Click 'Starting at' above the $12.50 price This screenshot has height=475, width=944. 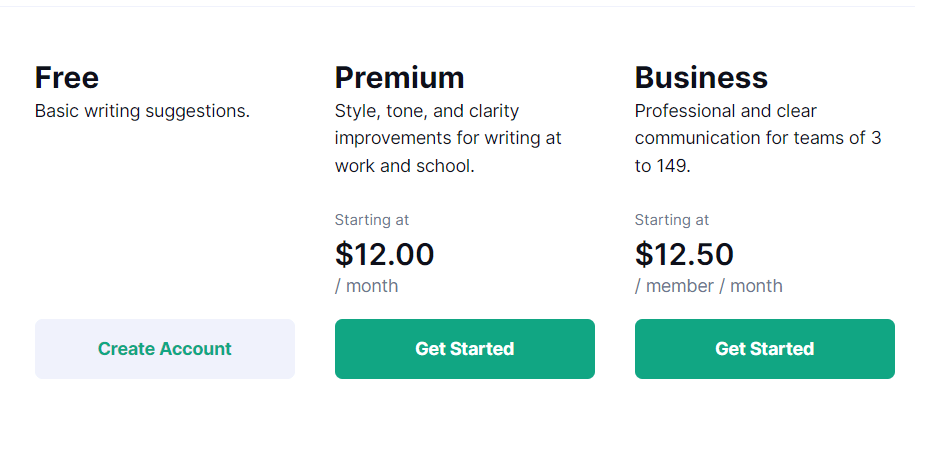click(671, 220)
